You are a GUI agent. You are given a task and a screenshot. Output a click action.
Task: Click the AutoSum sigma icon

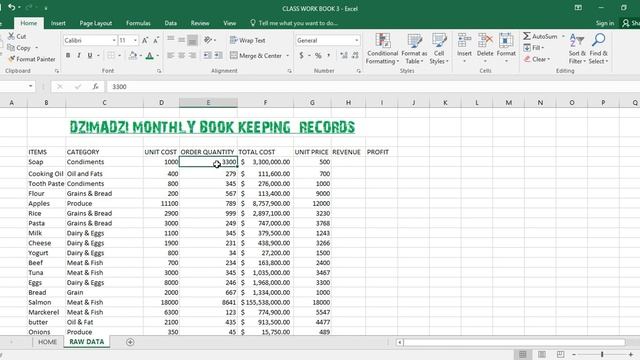click(x=527, y=36)
